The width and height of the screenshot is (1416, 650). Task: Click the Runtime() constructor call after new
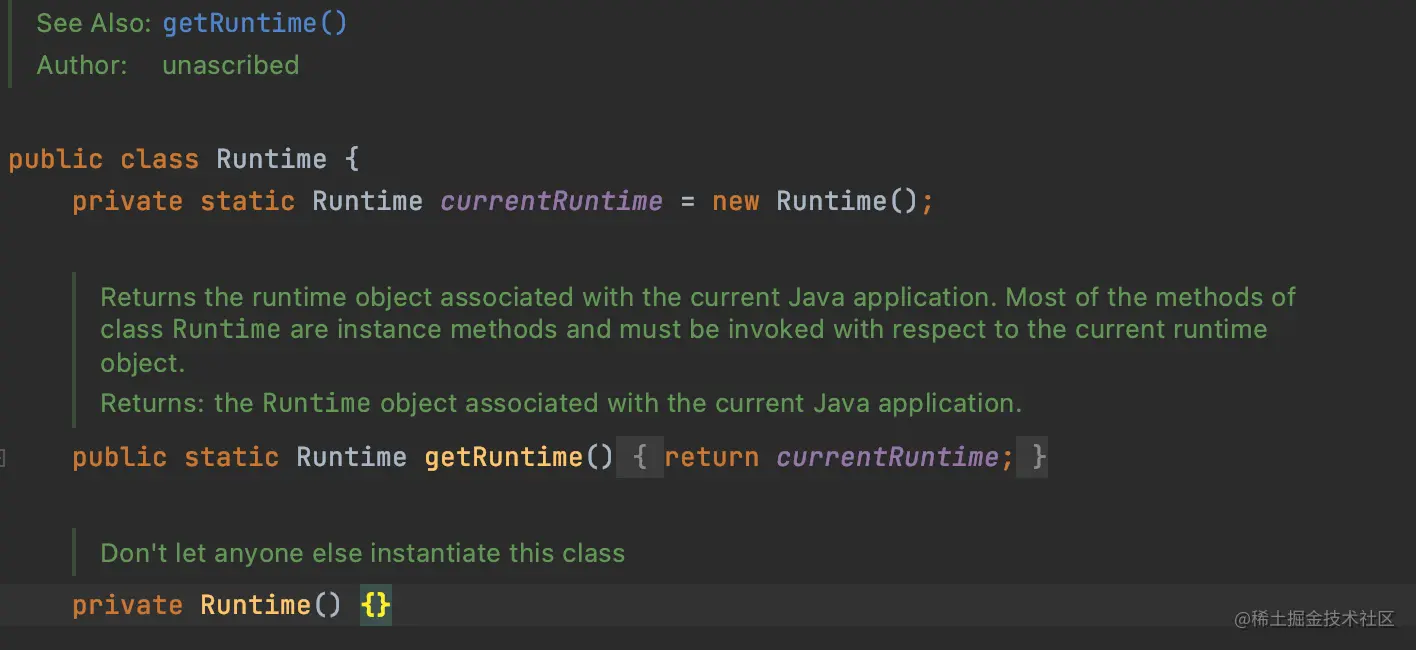(x=831, y=201)
